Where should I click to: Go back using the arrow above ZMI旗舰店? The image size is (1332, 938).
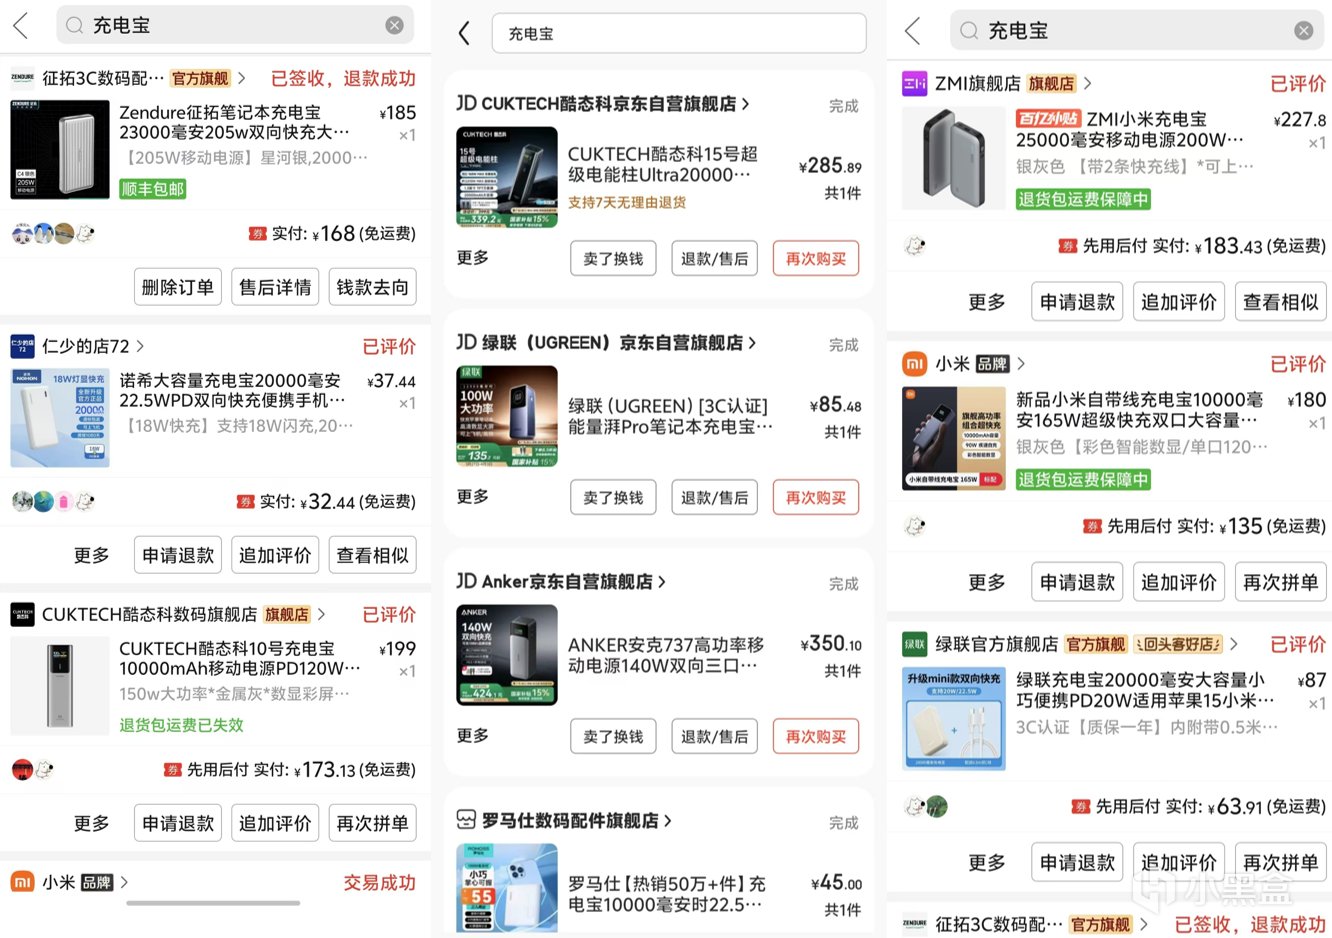click(912, 31)
